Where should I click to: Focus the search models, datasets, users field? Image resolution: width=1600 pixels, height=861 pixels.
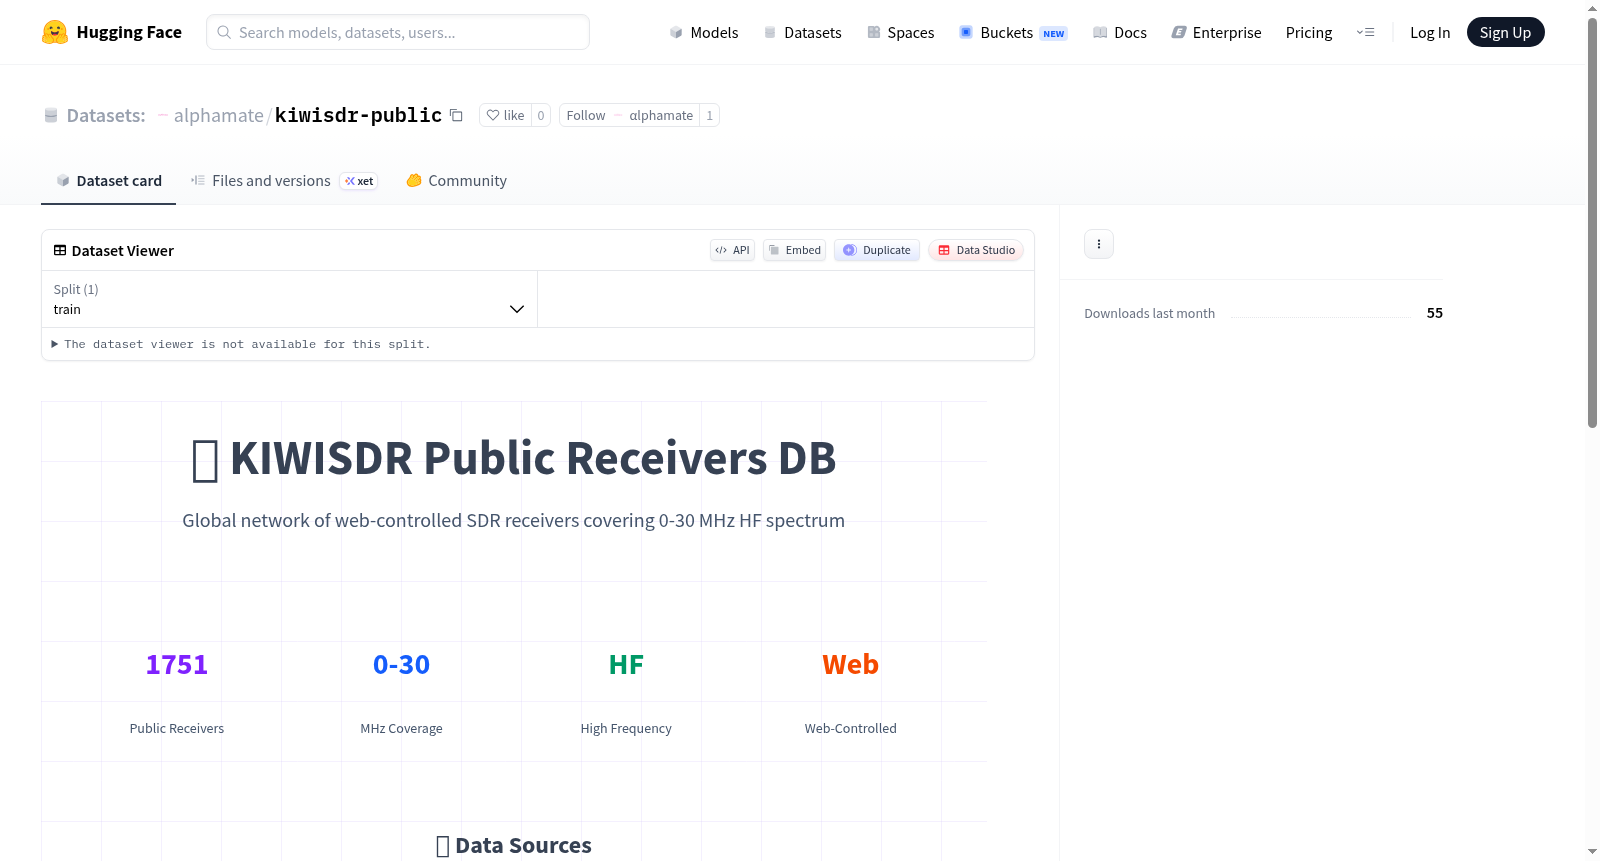tap(398, 32)
